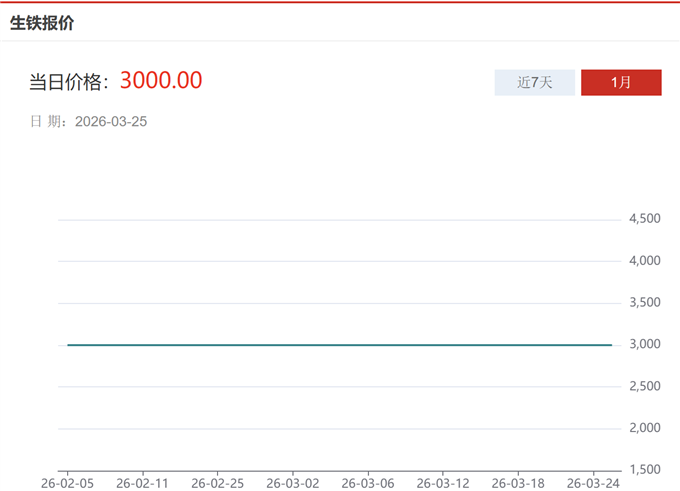Click the 4,500 price axis label
This screenshot has height=491, width=680.
[x=643, y=219]
